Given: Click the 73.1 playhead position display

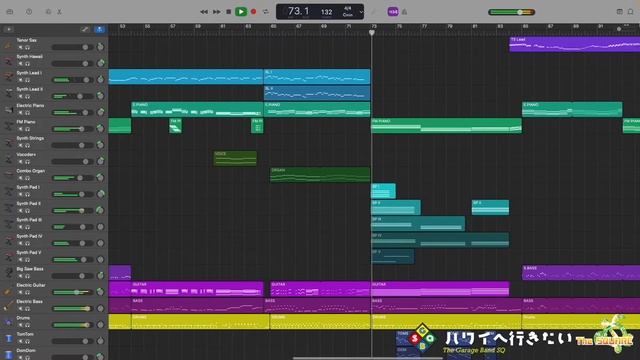Looking at the screenshot, I should click(x=299, y=11).
